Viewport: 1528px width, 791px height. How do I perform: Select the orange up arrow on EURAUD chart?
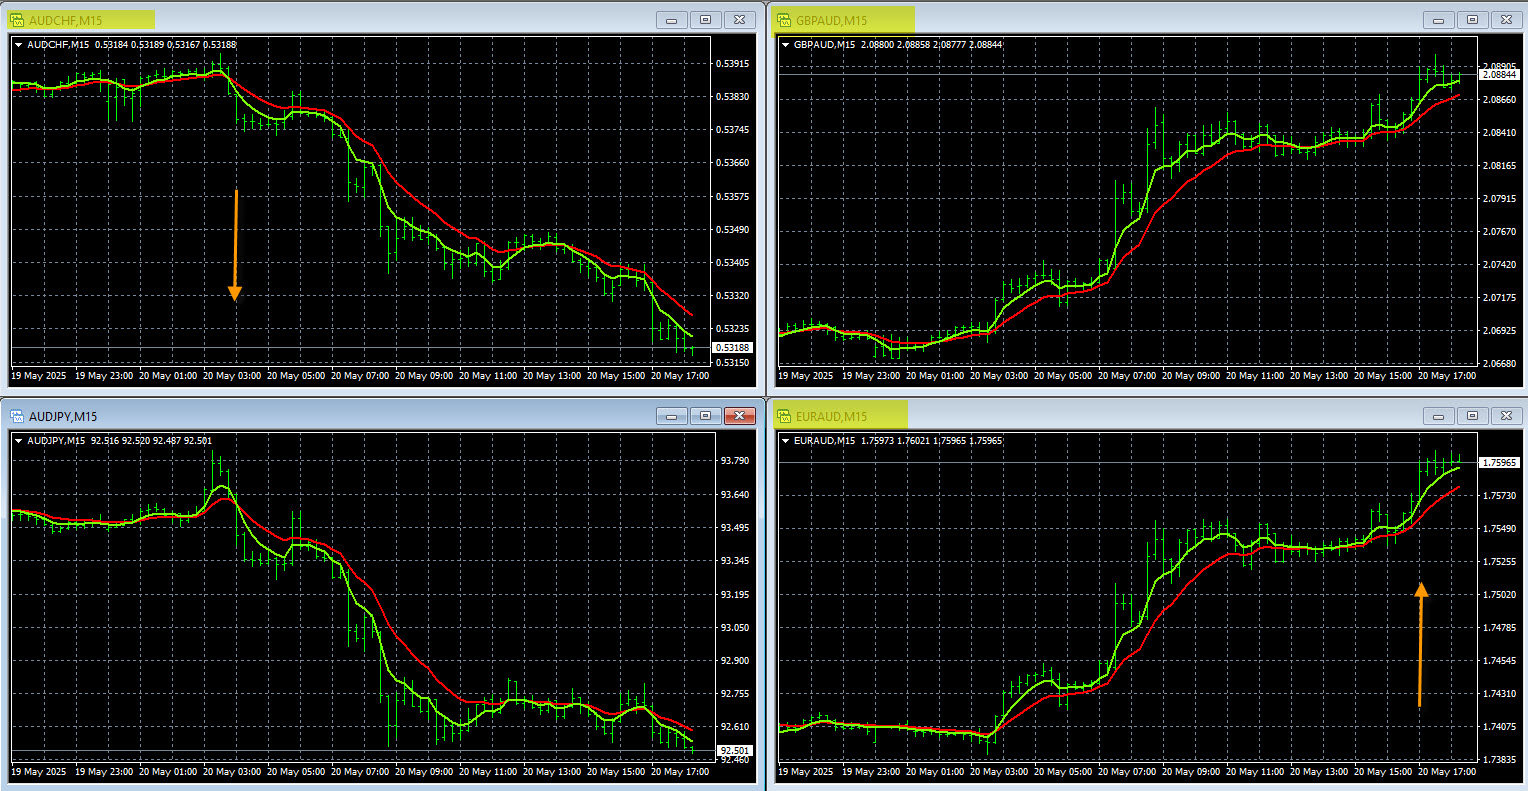[1421, 645]
